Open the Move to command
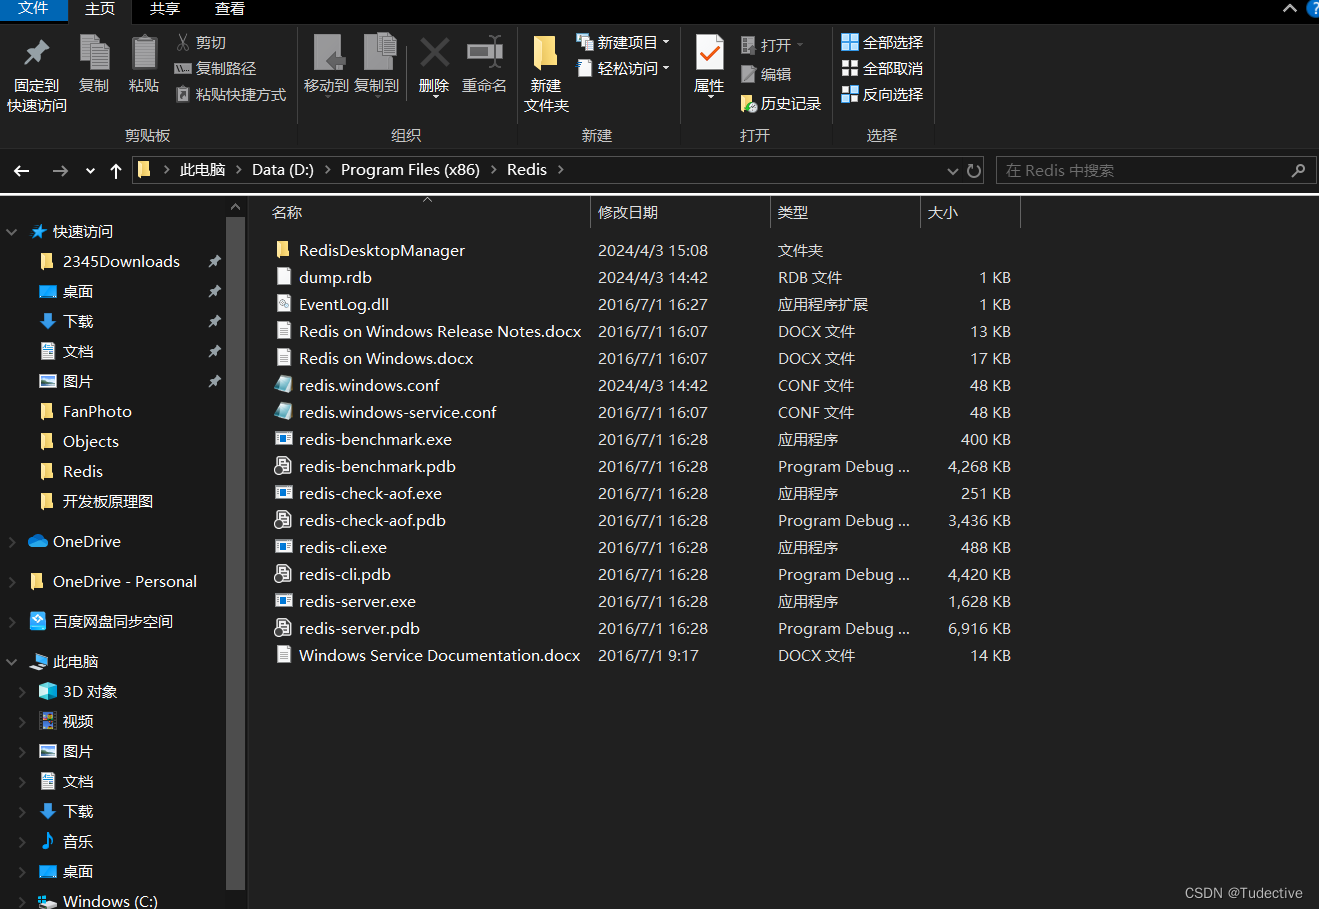 [x=326, y=65]
